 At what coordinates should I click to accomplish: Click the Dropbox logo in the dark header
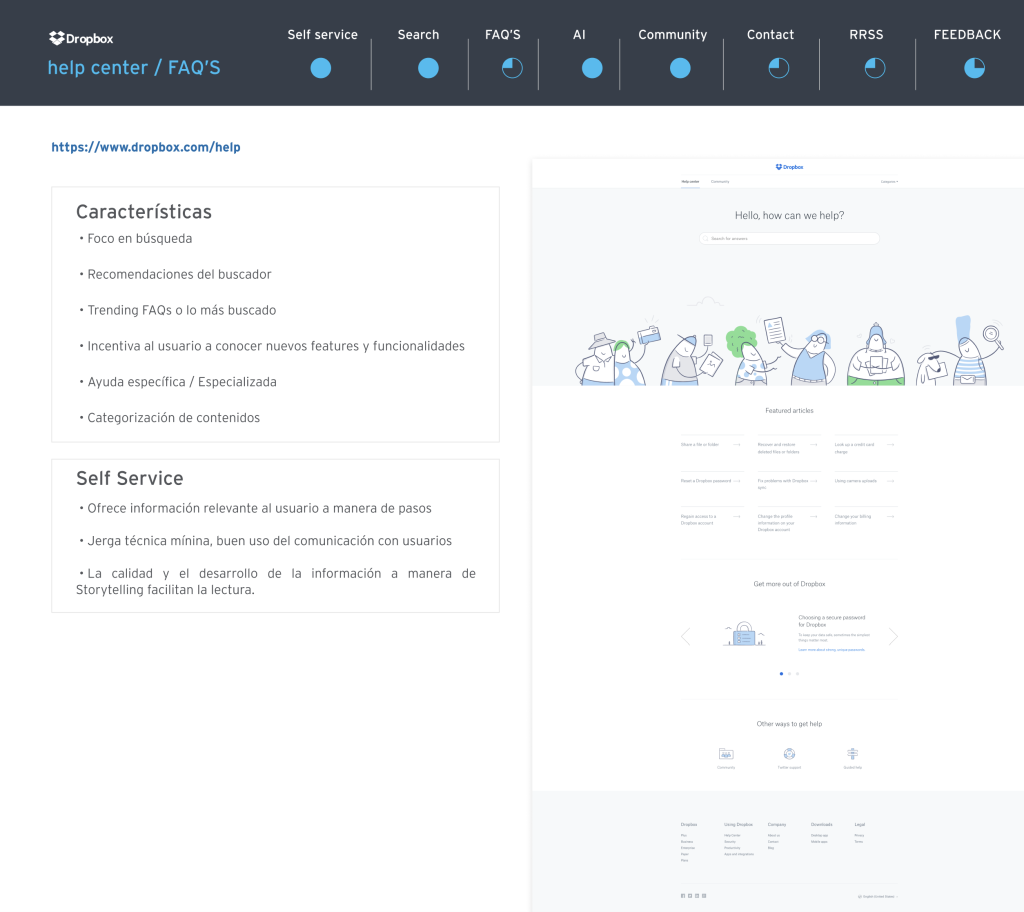[x=81, y=39]
